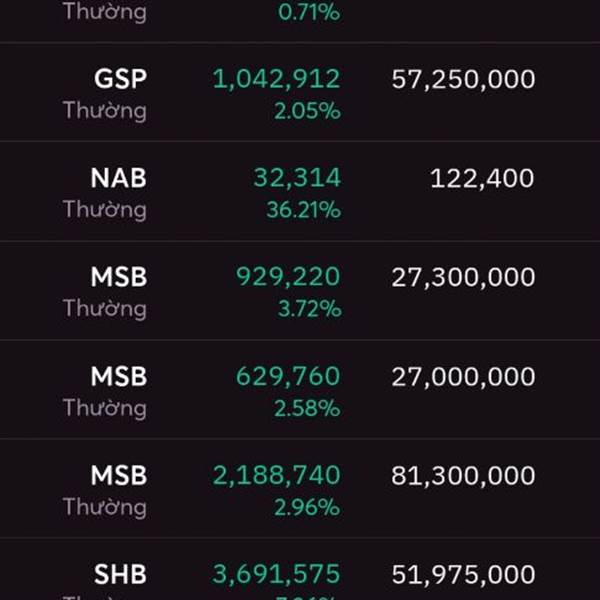Open MSB row with volume 2,188,740
The width and height of the screenshot is (600, 600).
(300, 488)
